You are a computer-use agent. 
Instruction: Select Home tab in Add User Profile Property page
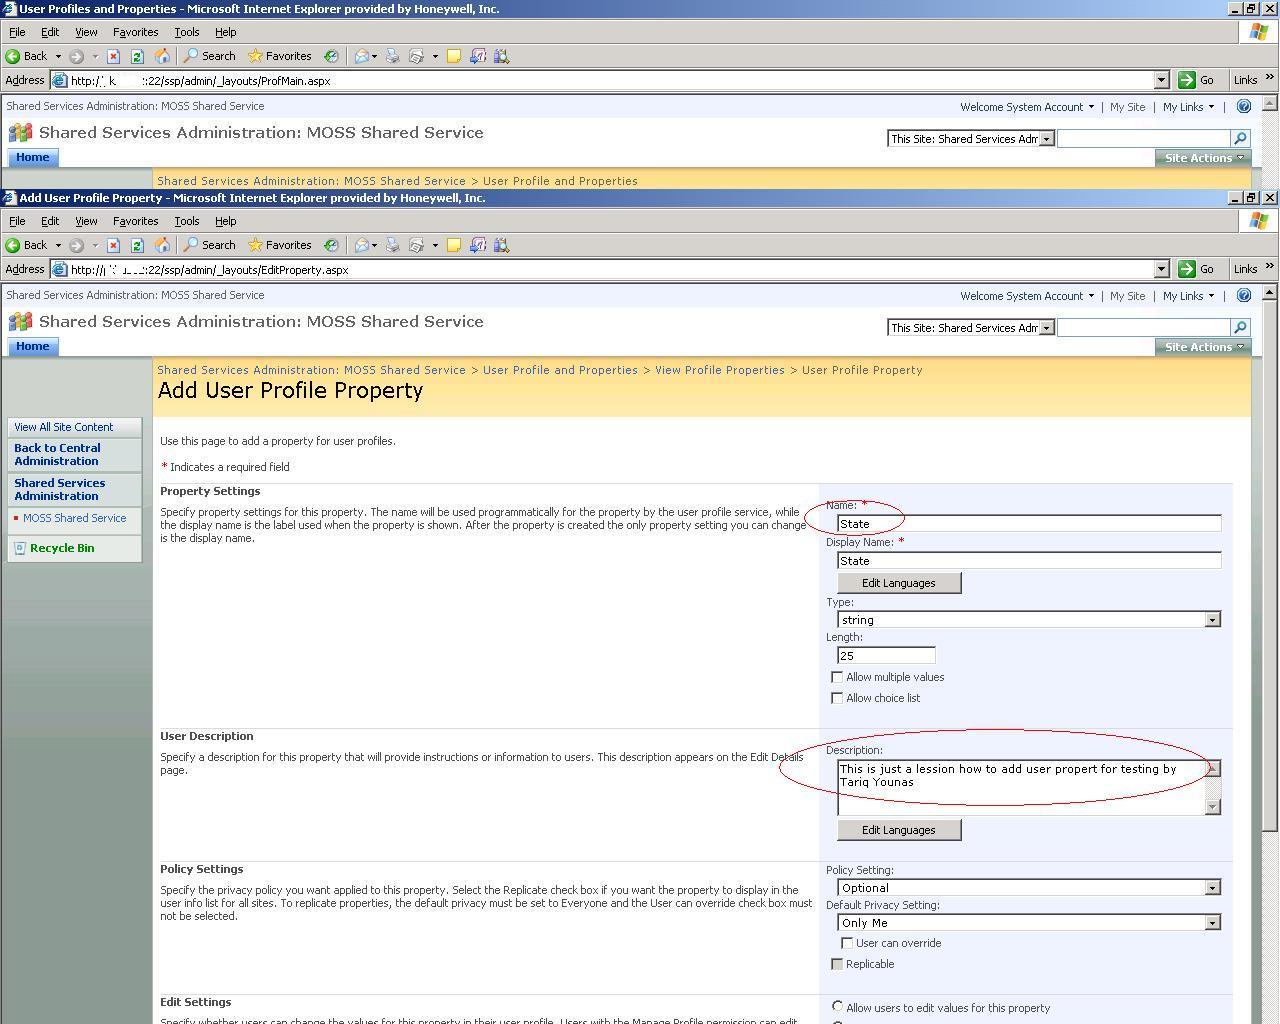coord(32,347)
